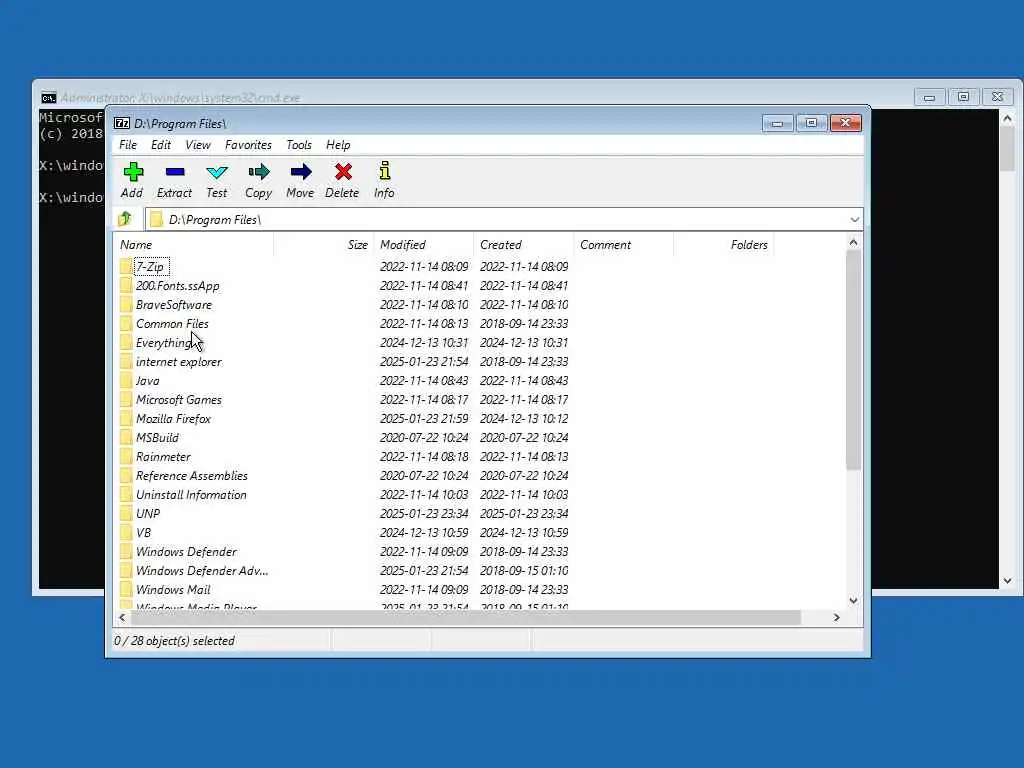Image resolution: width=1024 pixels, height=768 pixels.
Task: Open the Tools menu
Action: 299,145
